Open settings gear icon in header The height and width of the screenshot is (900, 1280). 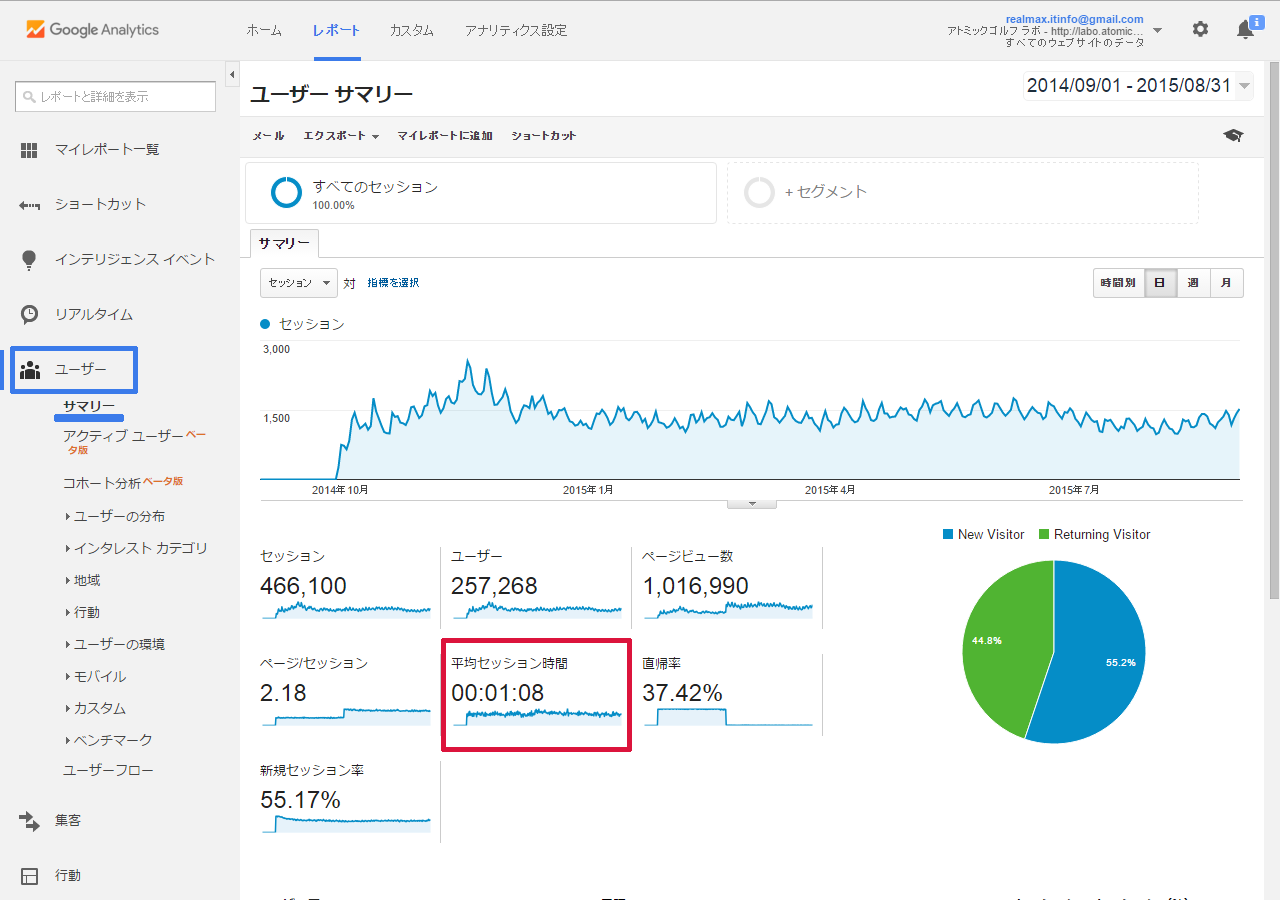tap(1200, 30)
